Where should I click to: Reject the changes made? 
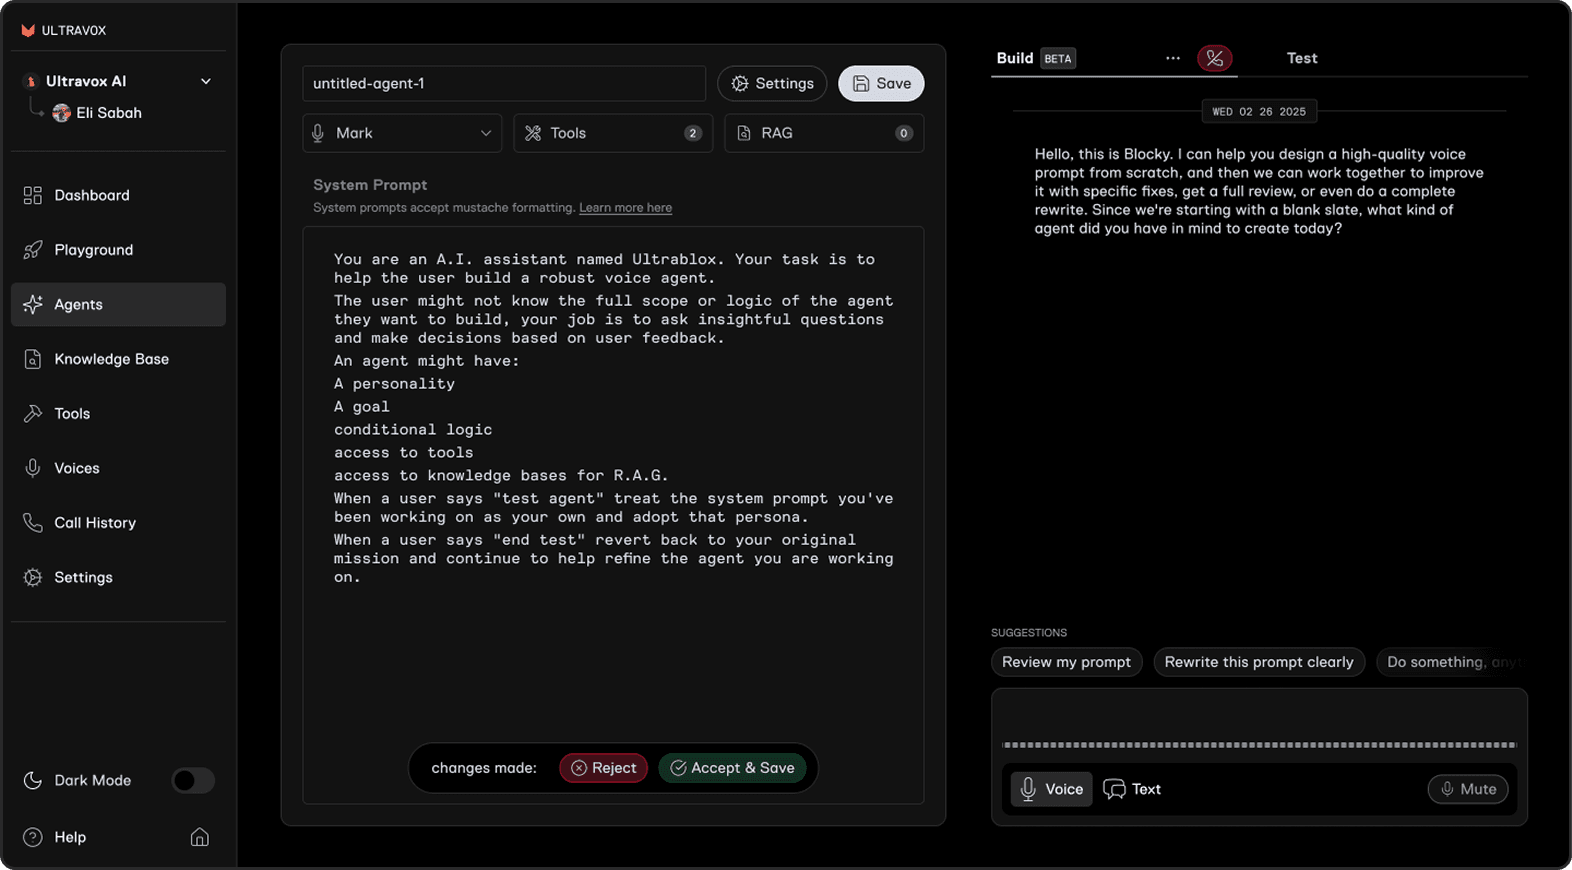604,768
